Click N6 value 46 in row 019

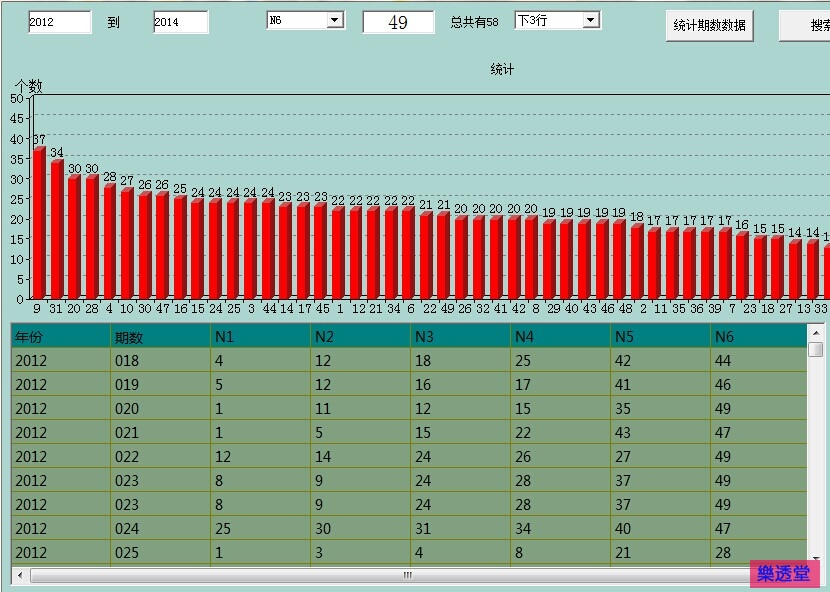(759, 384)
